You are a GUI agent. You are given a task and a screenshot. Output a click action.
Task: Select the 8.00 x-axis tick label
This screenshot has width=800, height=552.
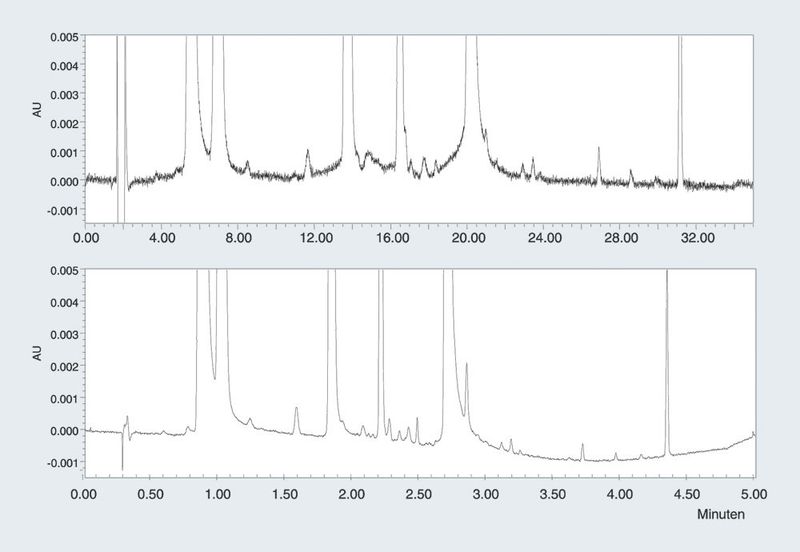pyautogui.click(x=239, y=238)
